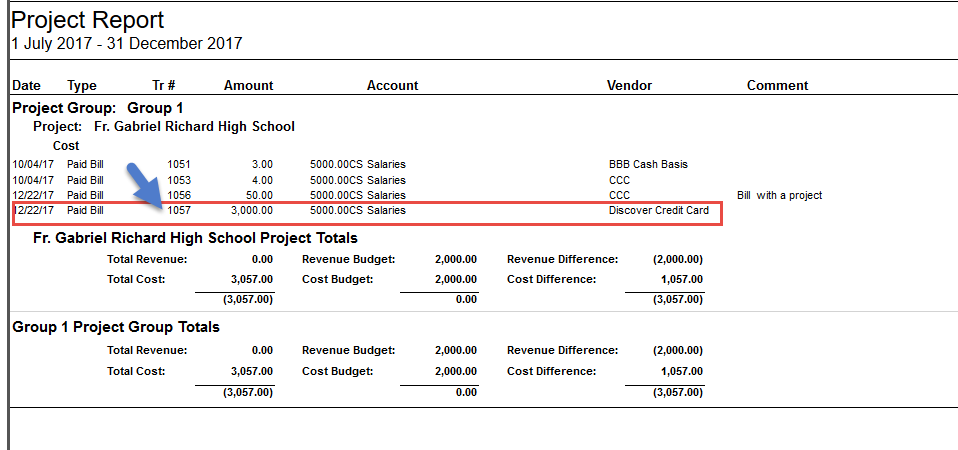This screenshot has width=958, height=450.
Task: Click the 50.00 amount in row 1056
Action: 261,195
